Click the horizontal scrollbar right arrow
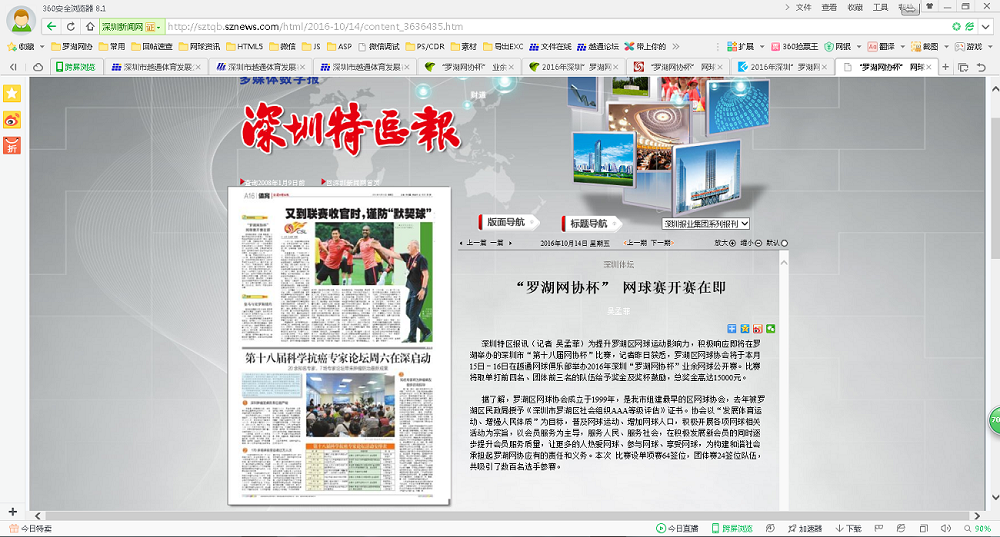The height and width of the screenshot is (537, 1000). click(x=977, y=516)
